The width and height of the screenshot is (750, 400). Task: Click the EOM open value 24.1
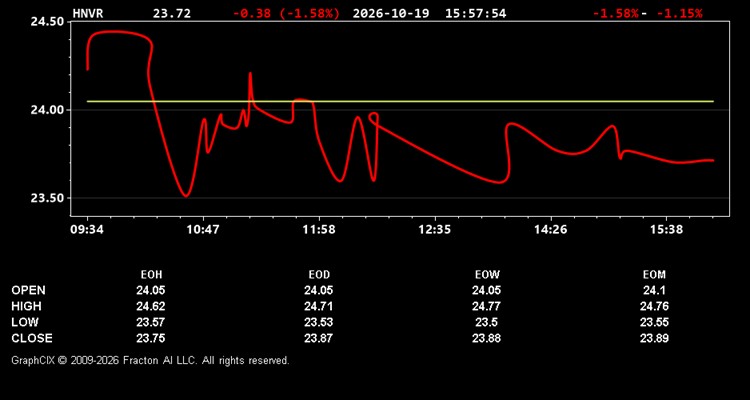(654, 290)
